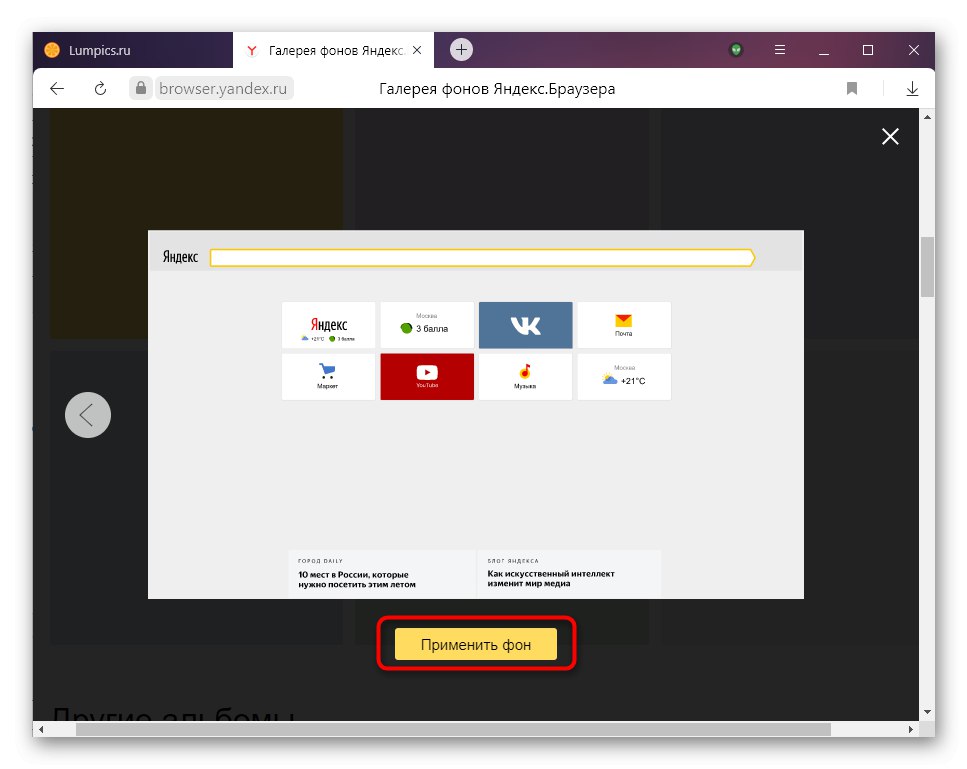Open the downloads panel

[912, 89]
